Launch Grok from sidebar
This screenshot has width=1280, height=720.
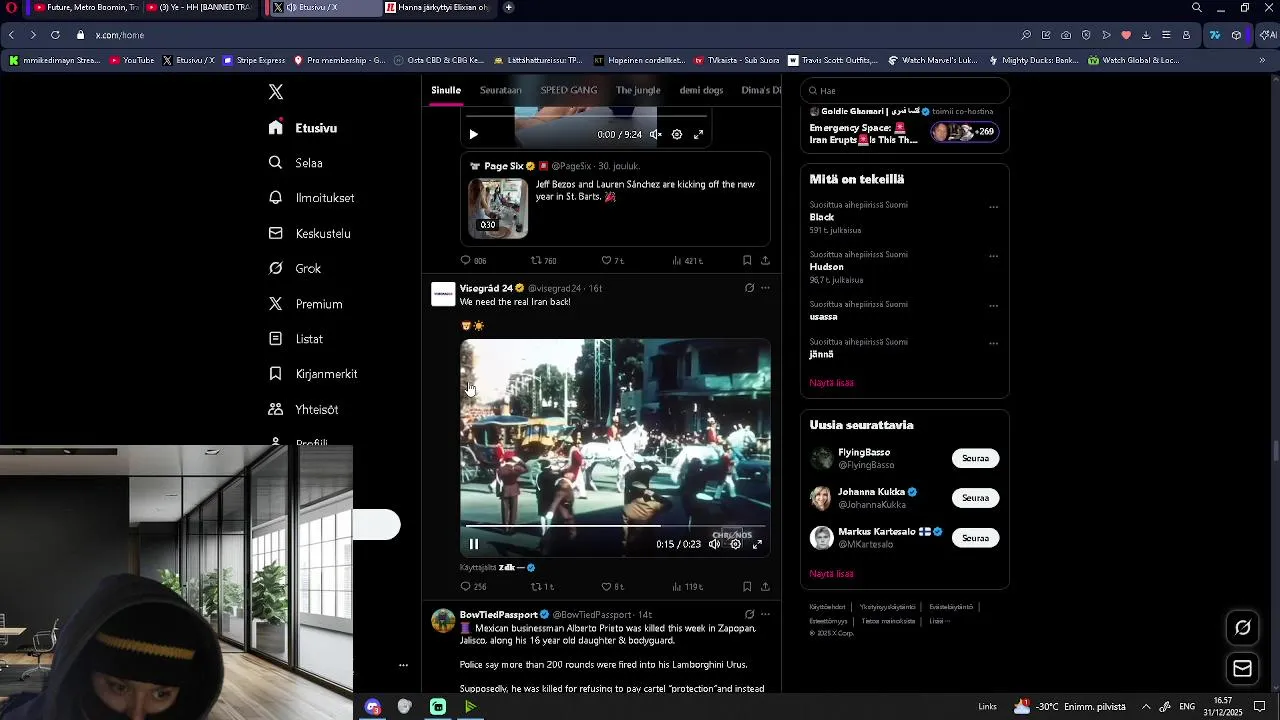pos(295,268)
